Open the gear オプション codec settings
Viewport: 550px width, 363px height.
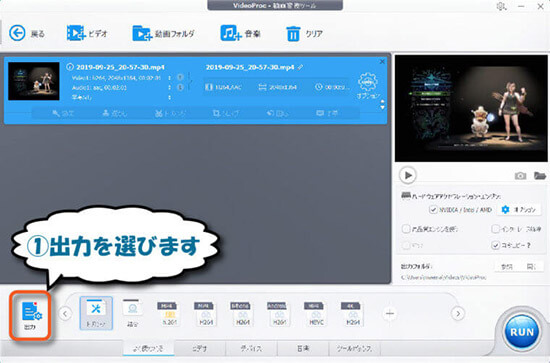coord(368,86)
